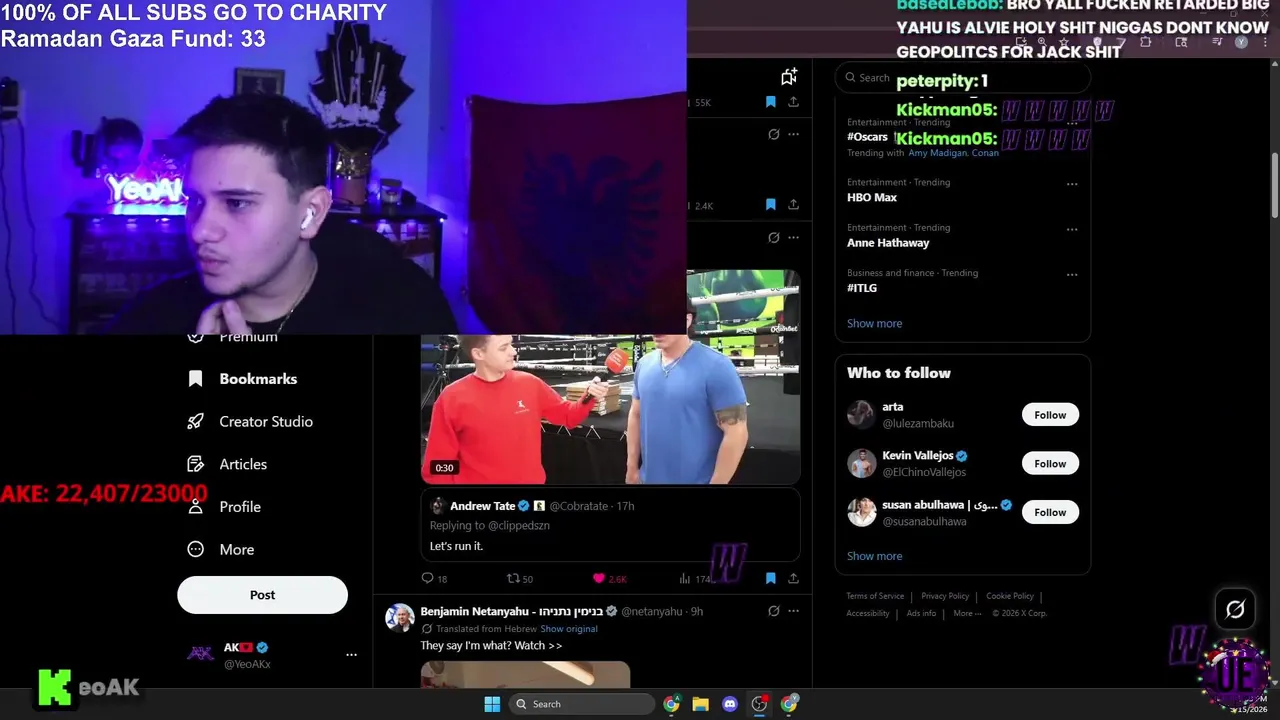Repost the tweet with 50 reposts
This screenshot has width=1280, height=720.
point(513,578)
